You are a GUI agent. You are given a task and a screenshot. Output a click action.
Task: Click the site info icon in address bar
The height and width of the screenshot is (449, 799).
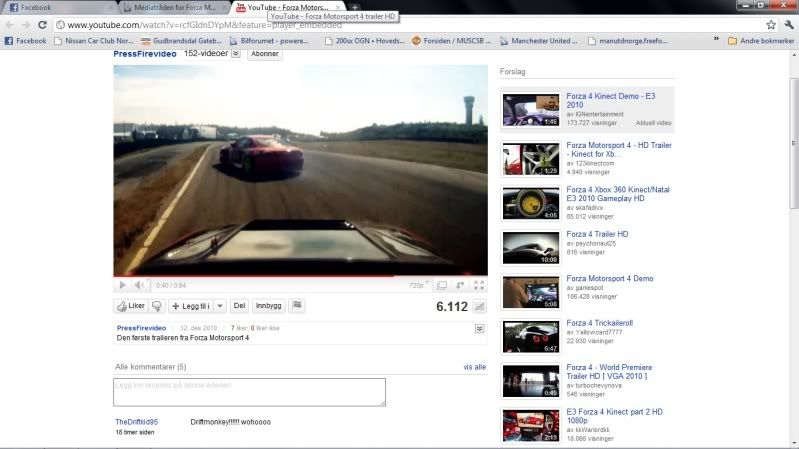tap(60, 25)
